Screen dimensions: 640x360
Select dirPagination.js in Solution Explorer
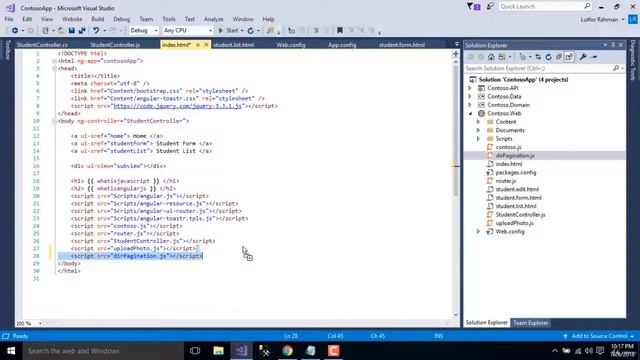[515, 156]
